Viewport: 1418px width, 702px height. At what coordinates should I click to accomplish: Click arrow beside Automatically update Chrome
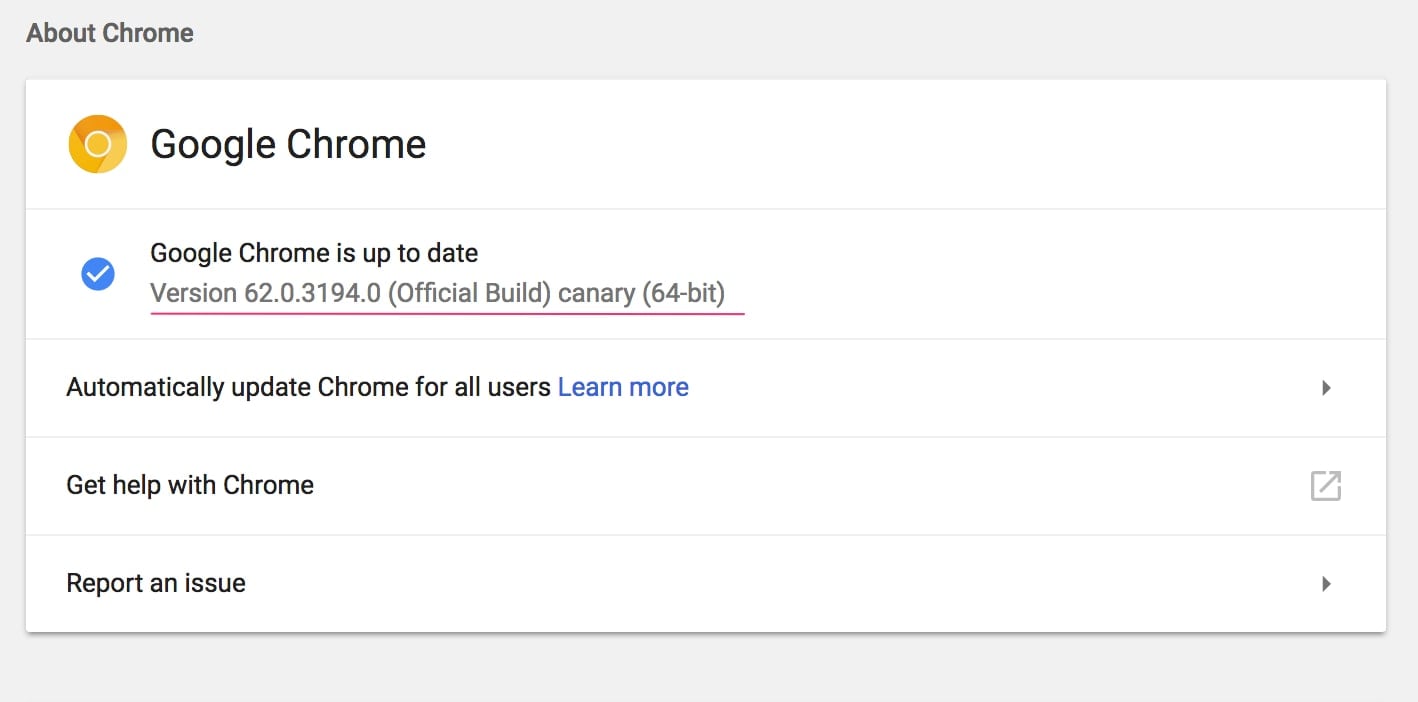(x=1326, y=388)
